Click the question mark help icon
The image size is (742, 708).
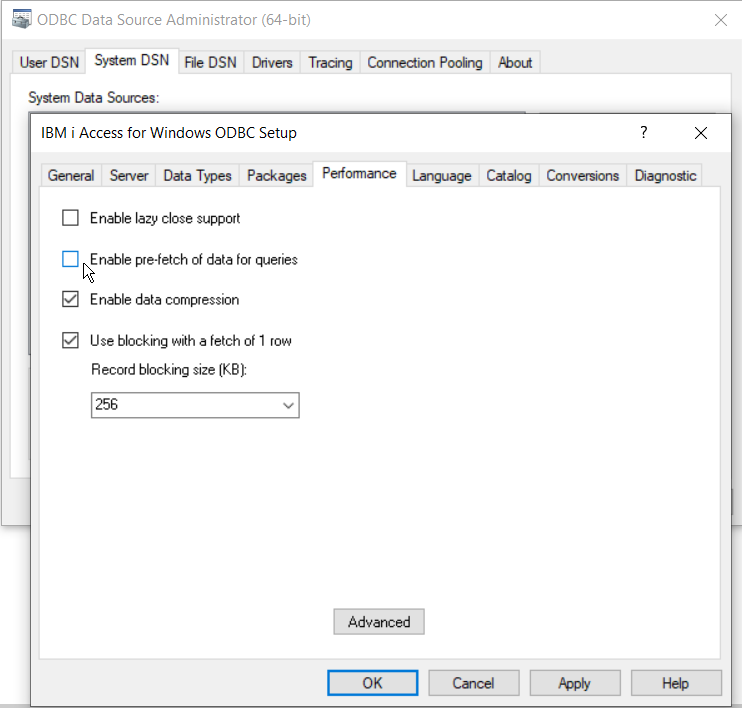coord(644,132)
